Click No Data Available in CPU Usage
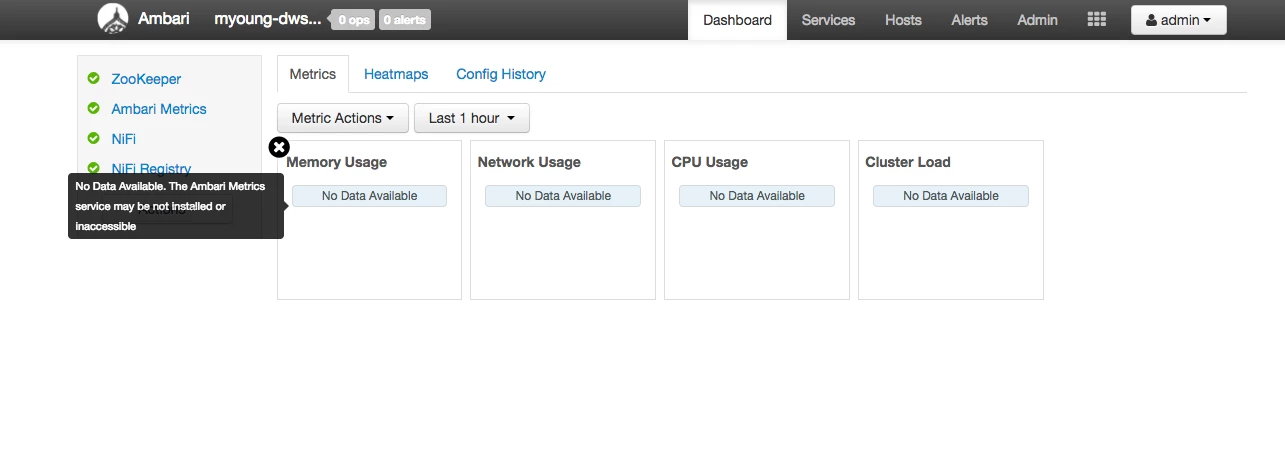1285x465 pixels. [x=757, y=196]
